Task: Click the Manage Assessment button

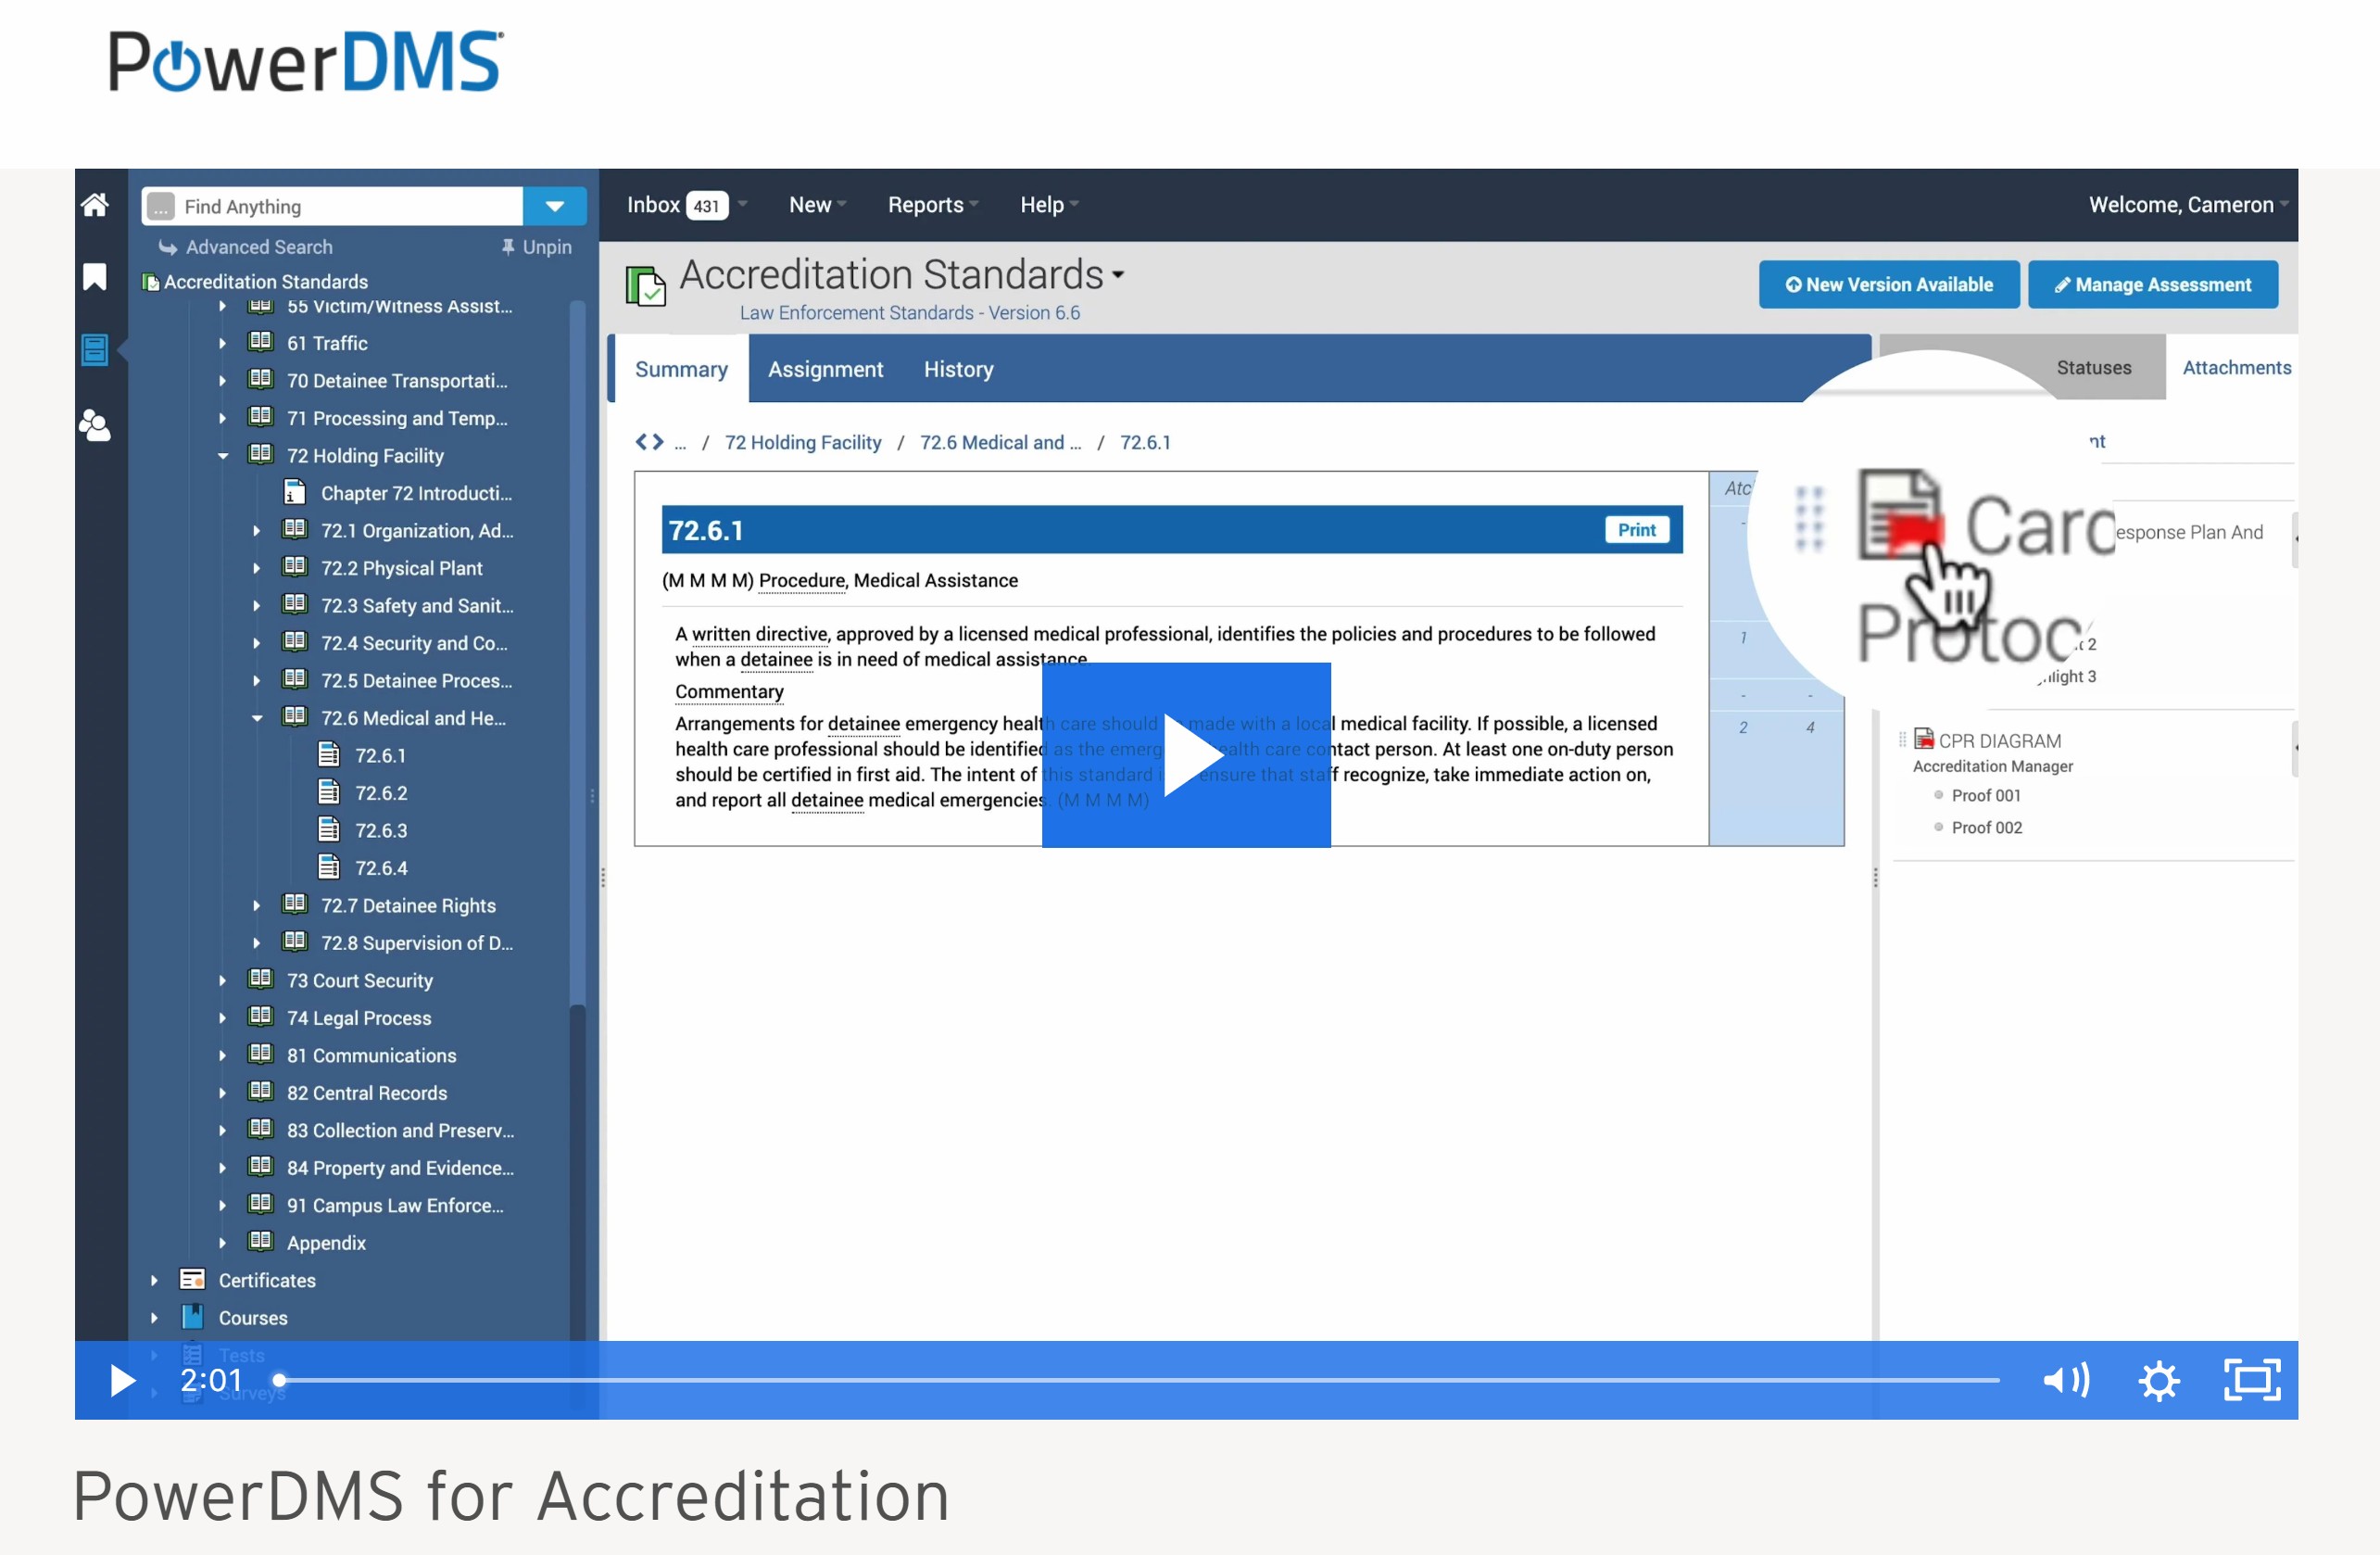Action: click(2152, 285)
